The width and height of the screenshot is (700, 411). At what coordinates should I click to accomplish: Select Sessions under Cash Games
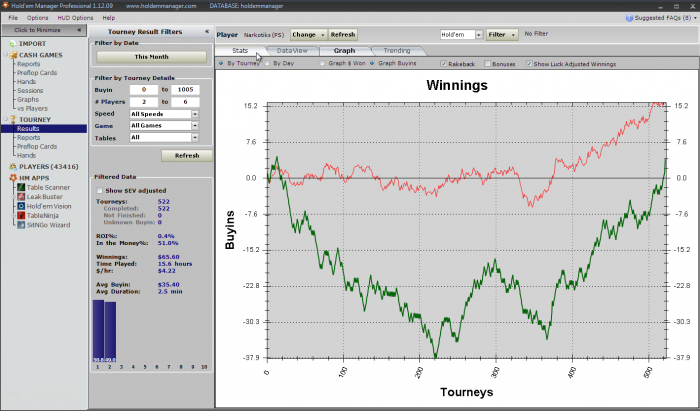(30, 91)
